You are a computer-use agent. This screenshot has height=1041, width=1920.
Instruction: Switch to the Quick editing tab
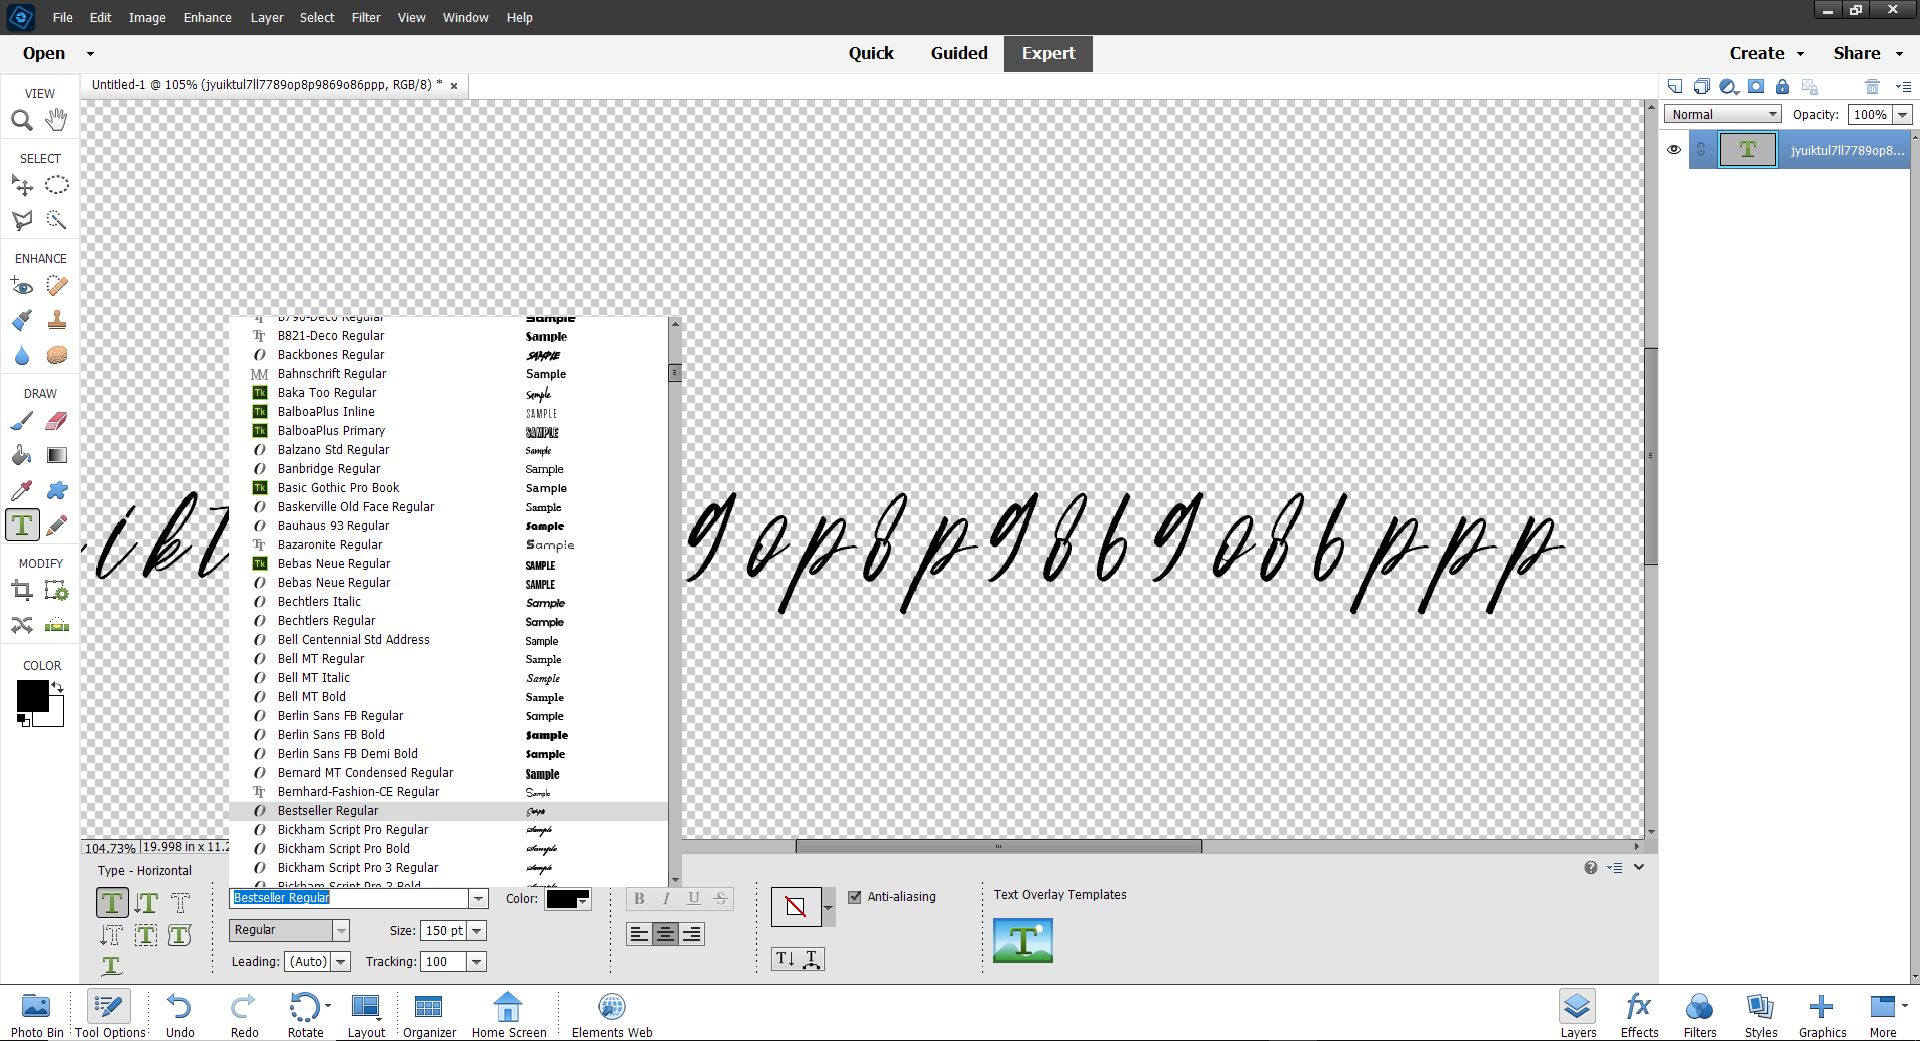pos(871,53)
